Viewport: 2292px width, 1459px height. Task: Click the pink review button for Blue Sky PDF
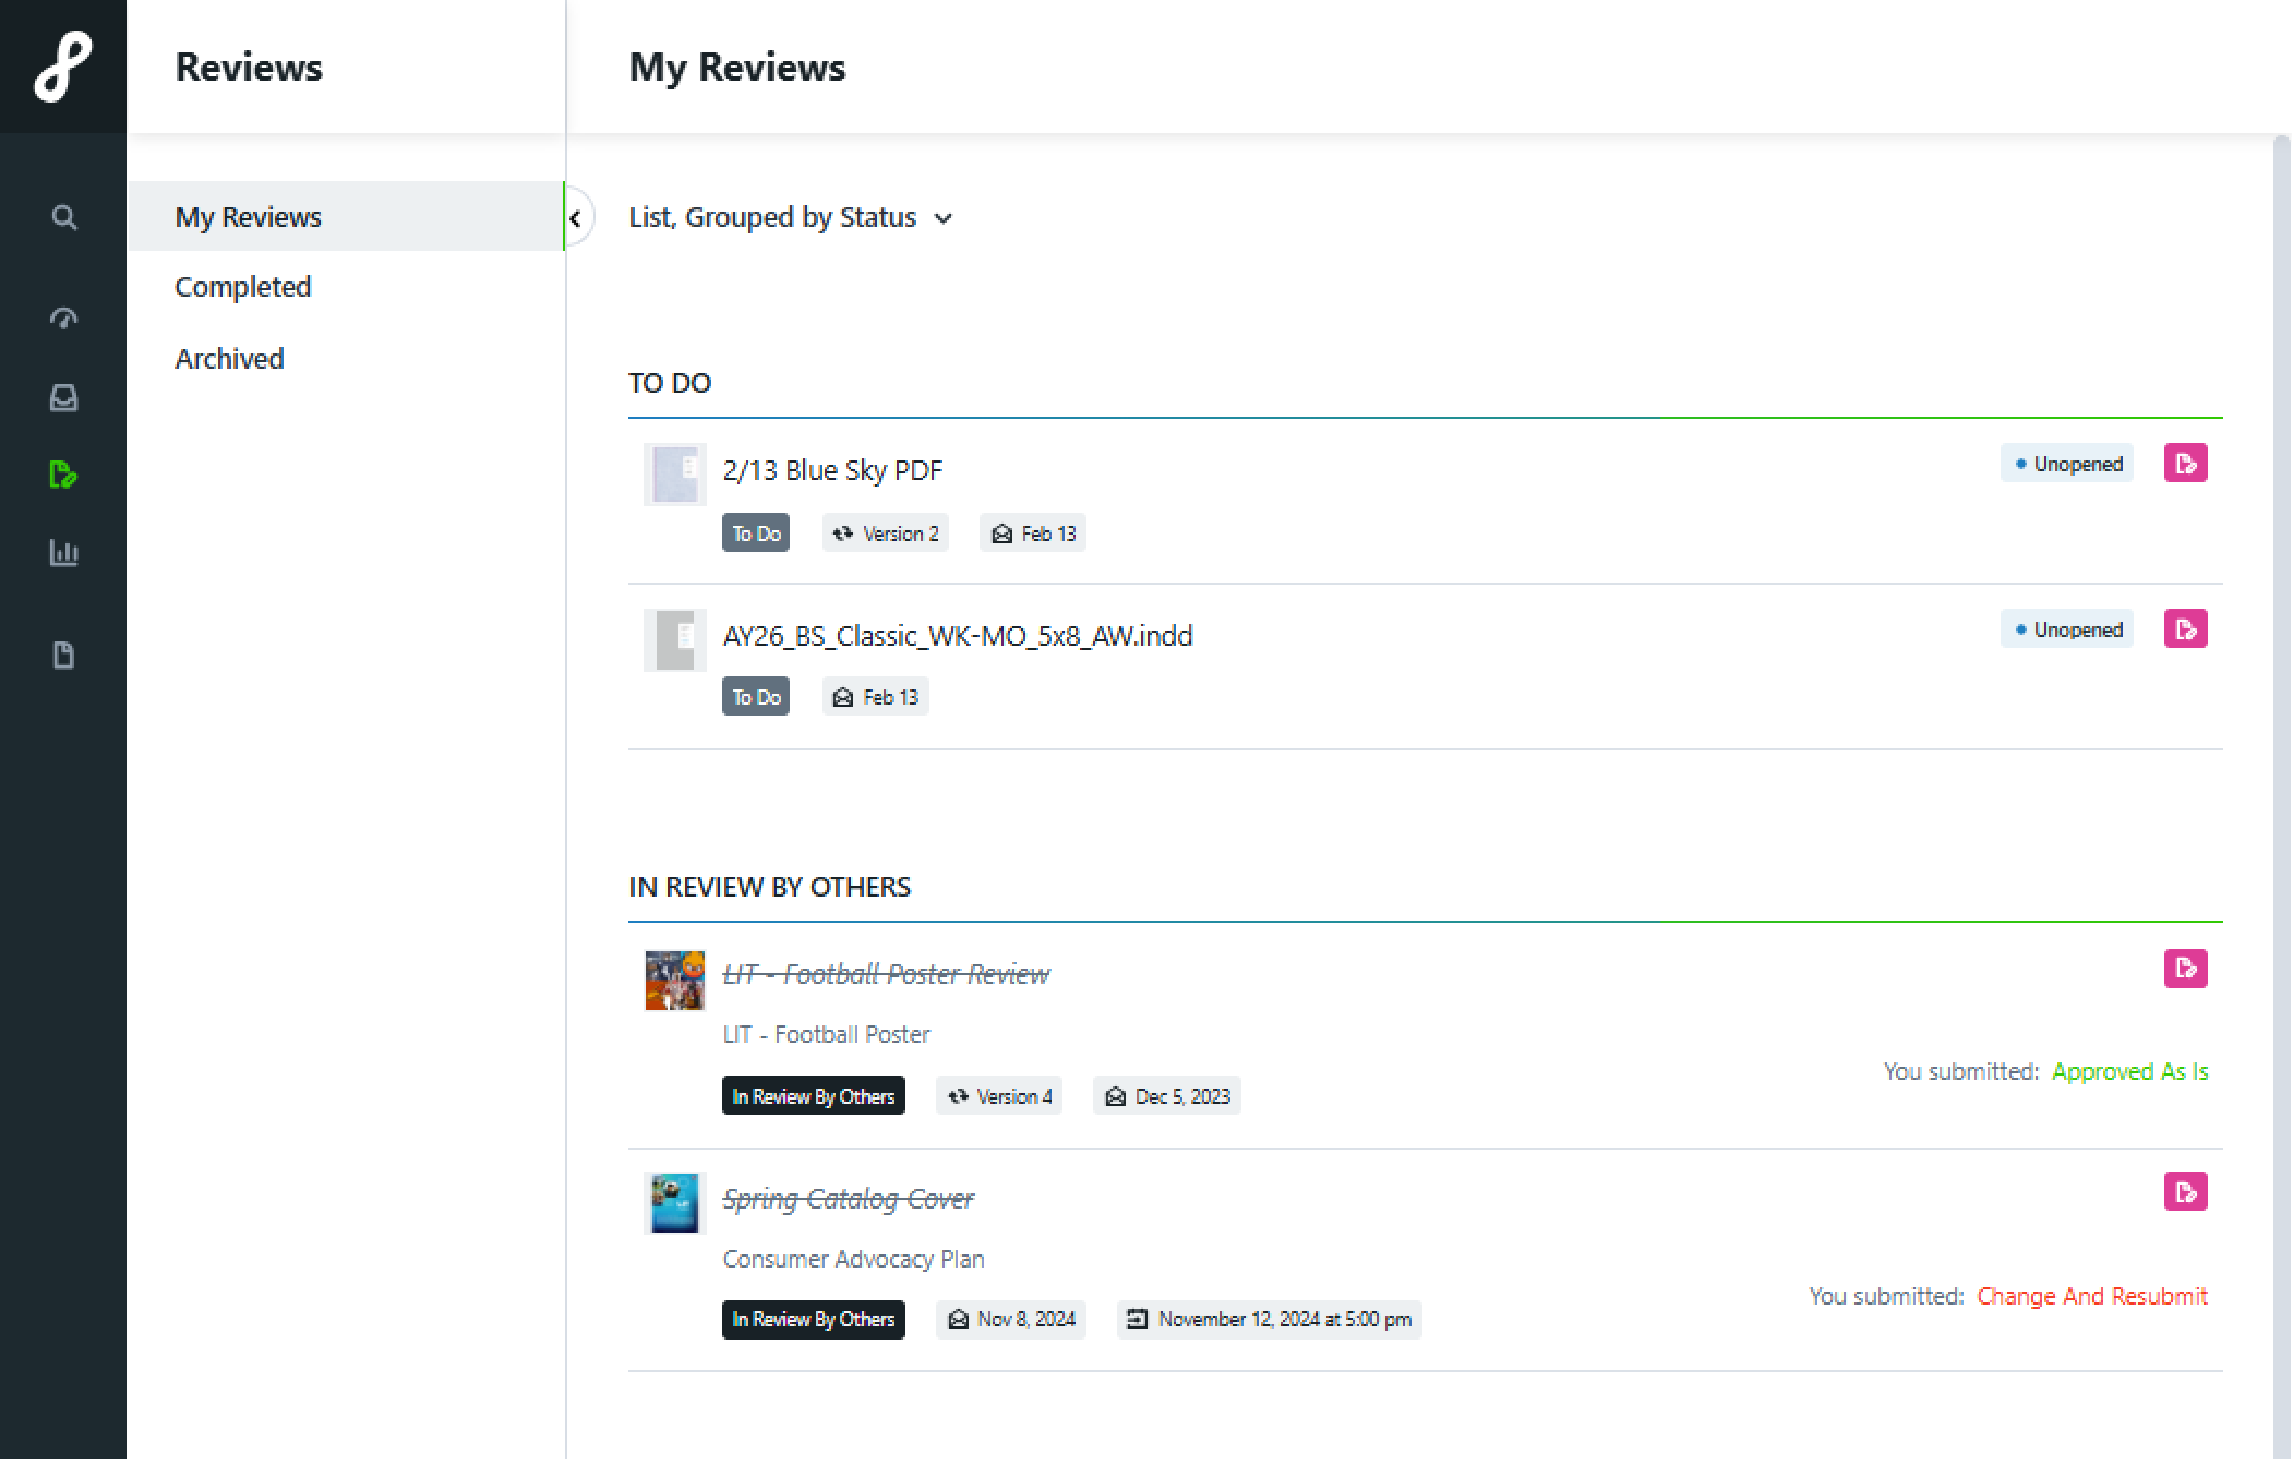coord(2187,465)
